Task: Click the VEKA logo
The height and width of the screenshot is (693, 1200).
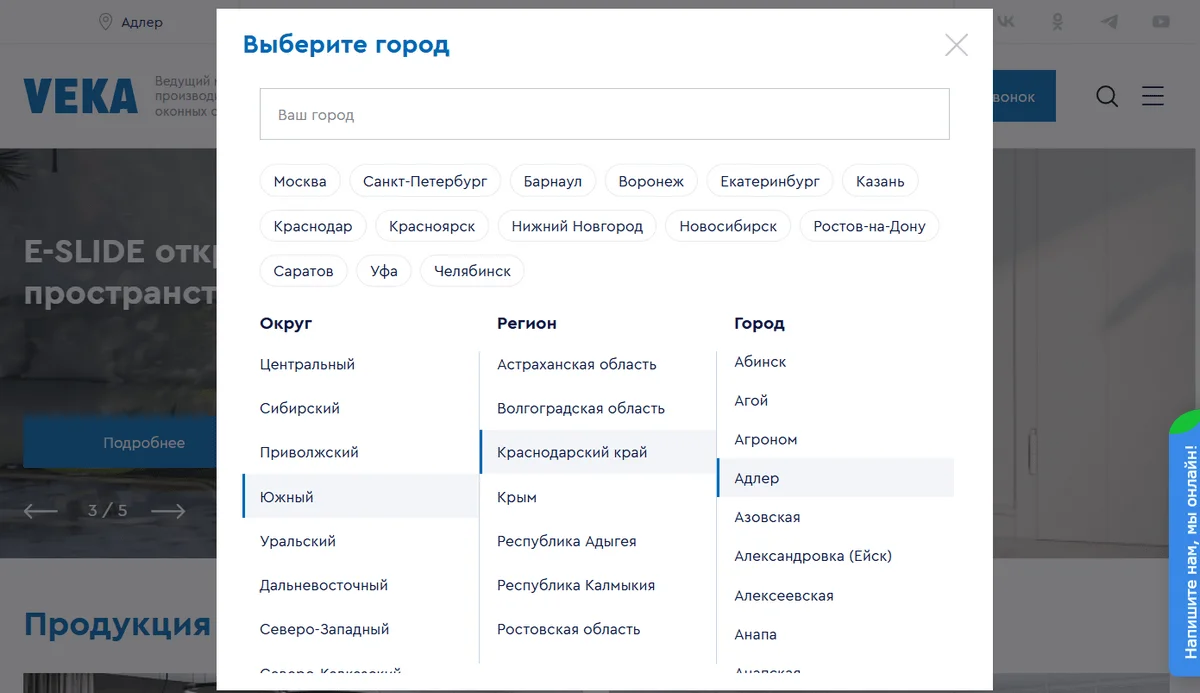Action: click(81, 96)
